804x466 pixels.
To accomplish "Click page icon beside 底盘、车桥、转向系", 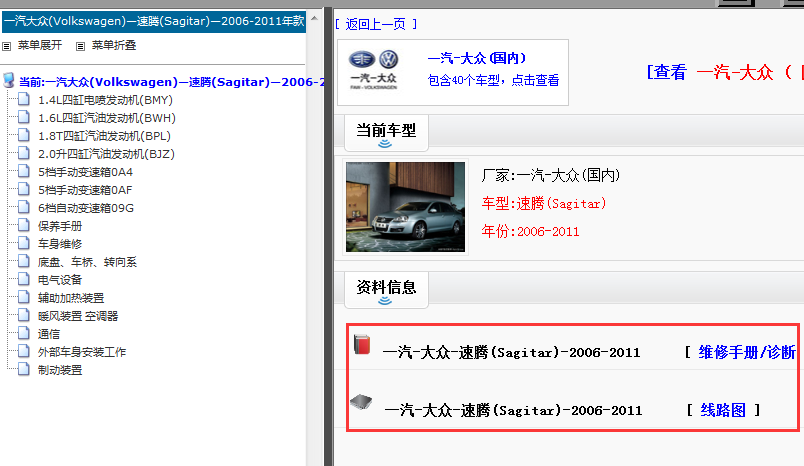I will pyautogui.click(x=24, y=260).
